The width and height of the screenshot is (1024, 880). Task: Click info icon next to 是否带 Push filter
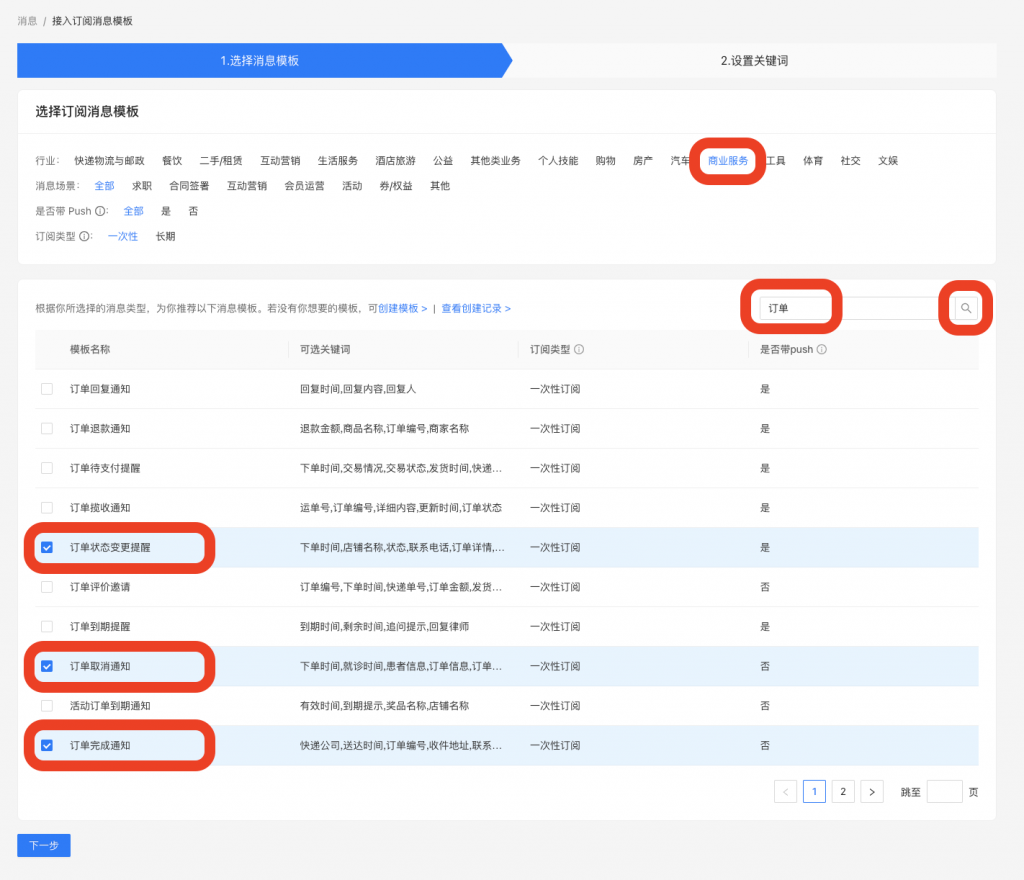101,211
